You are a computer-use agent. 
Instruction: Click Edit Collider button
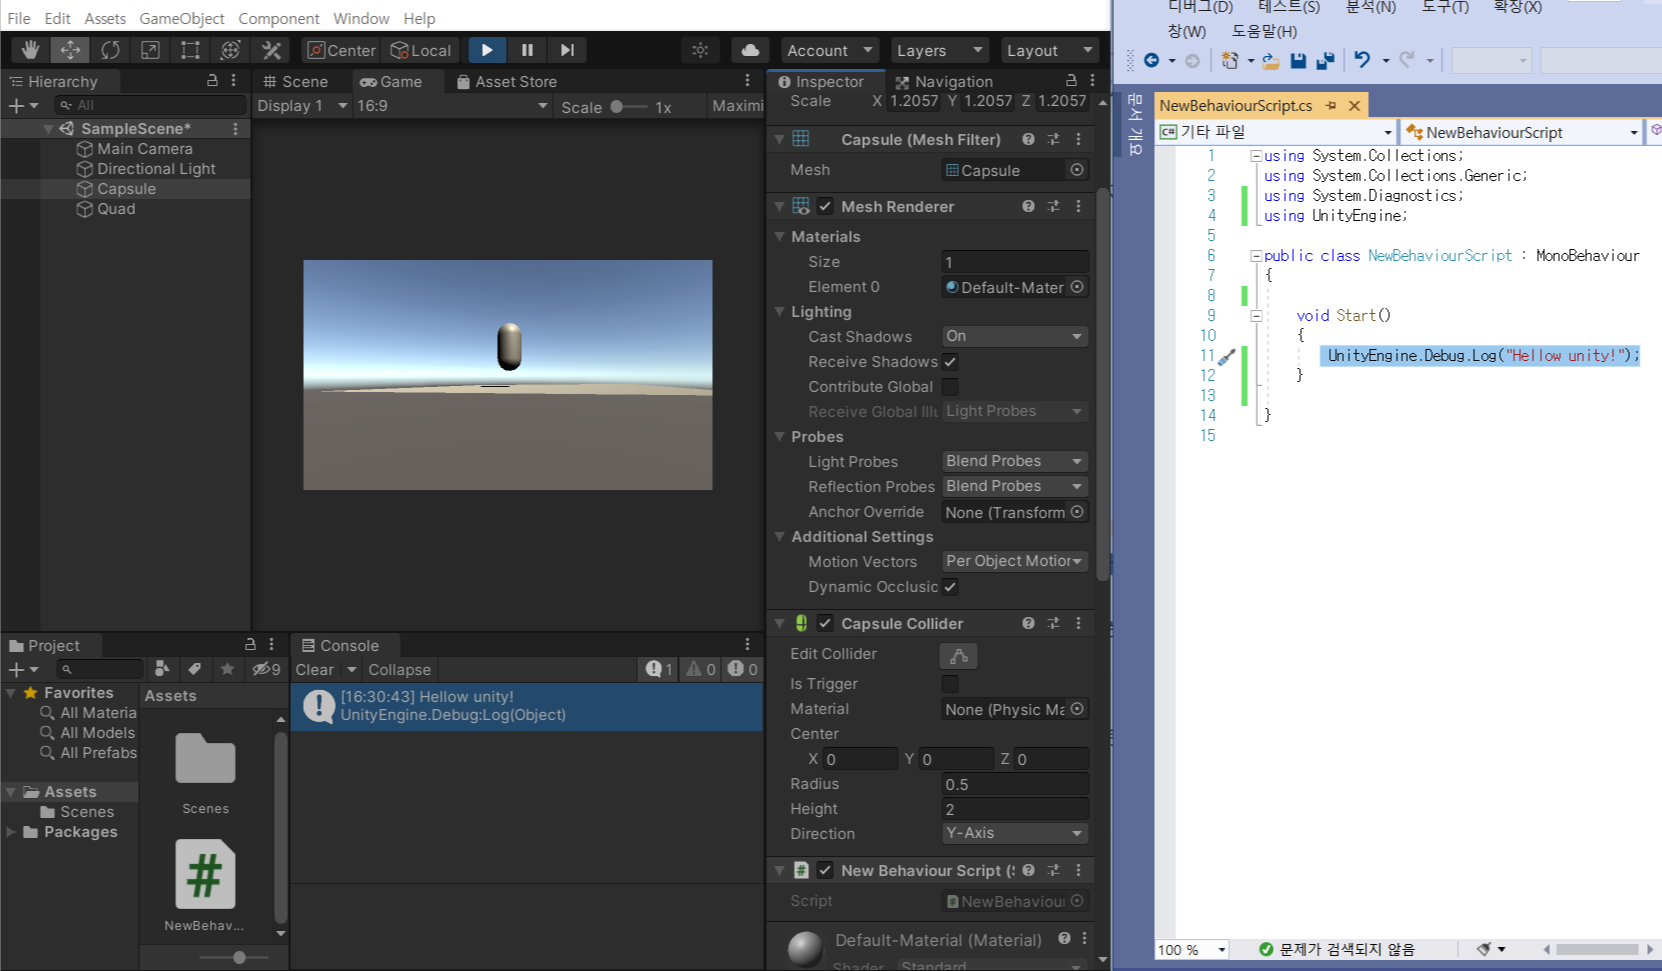(958, 656)
